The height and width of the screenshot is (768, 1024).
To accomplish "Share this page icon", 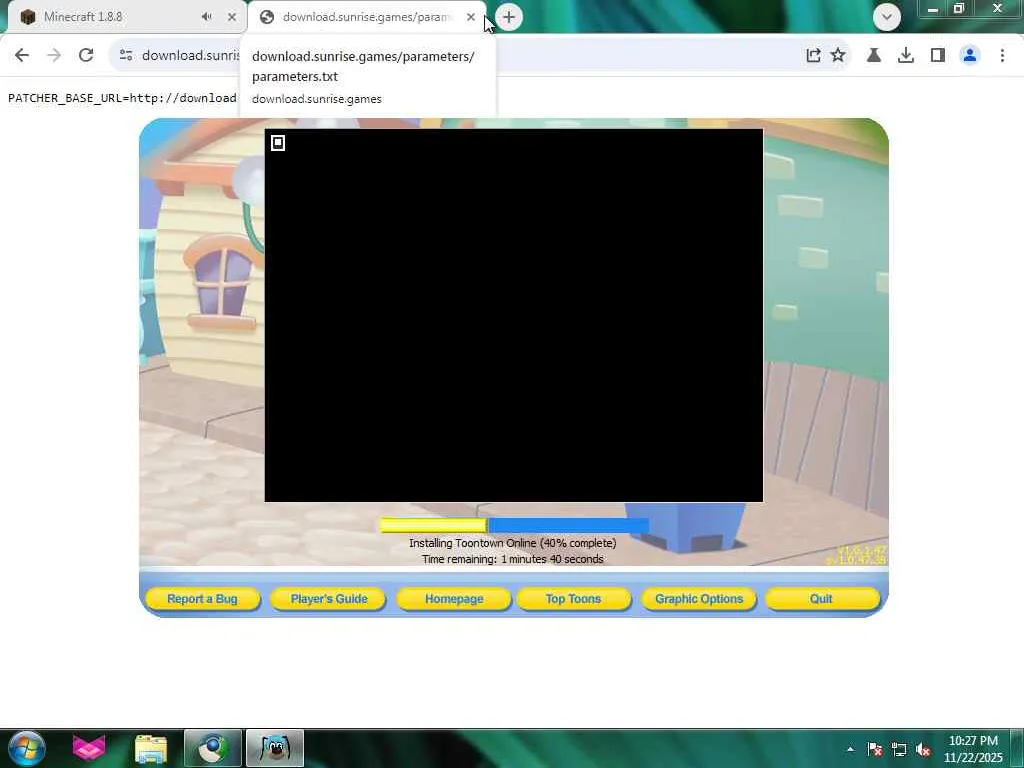I will (813, 56).
